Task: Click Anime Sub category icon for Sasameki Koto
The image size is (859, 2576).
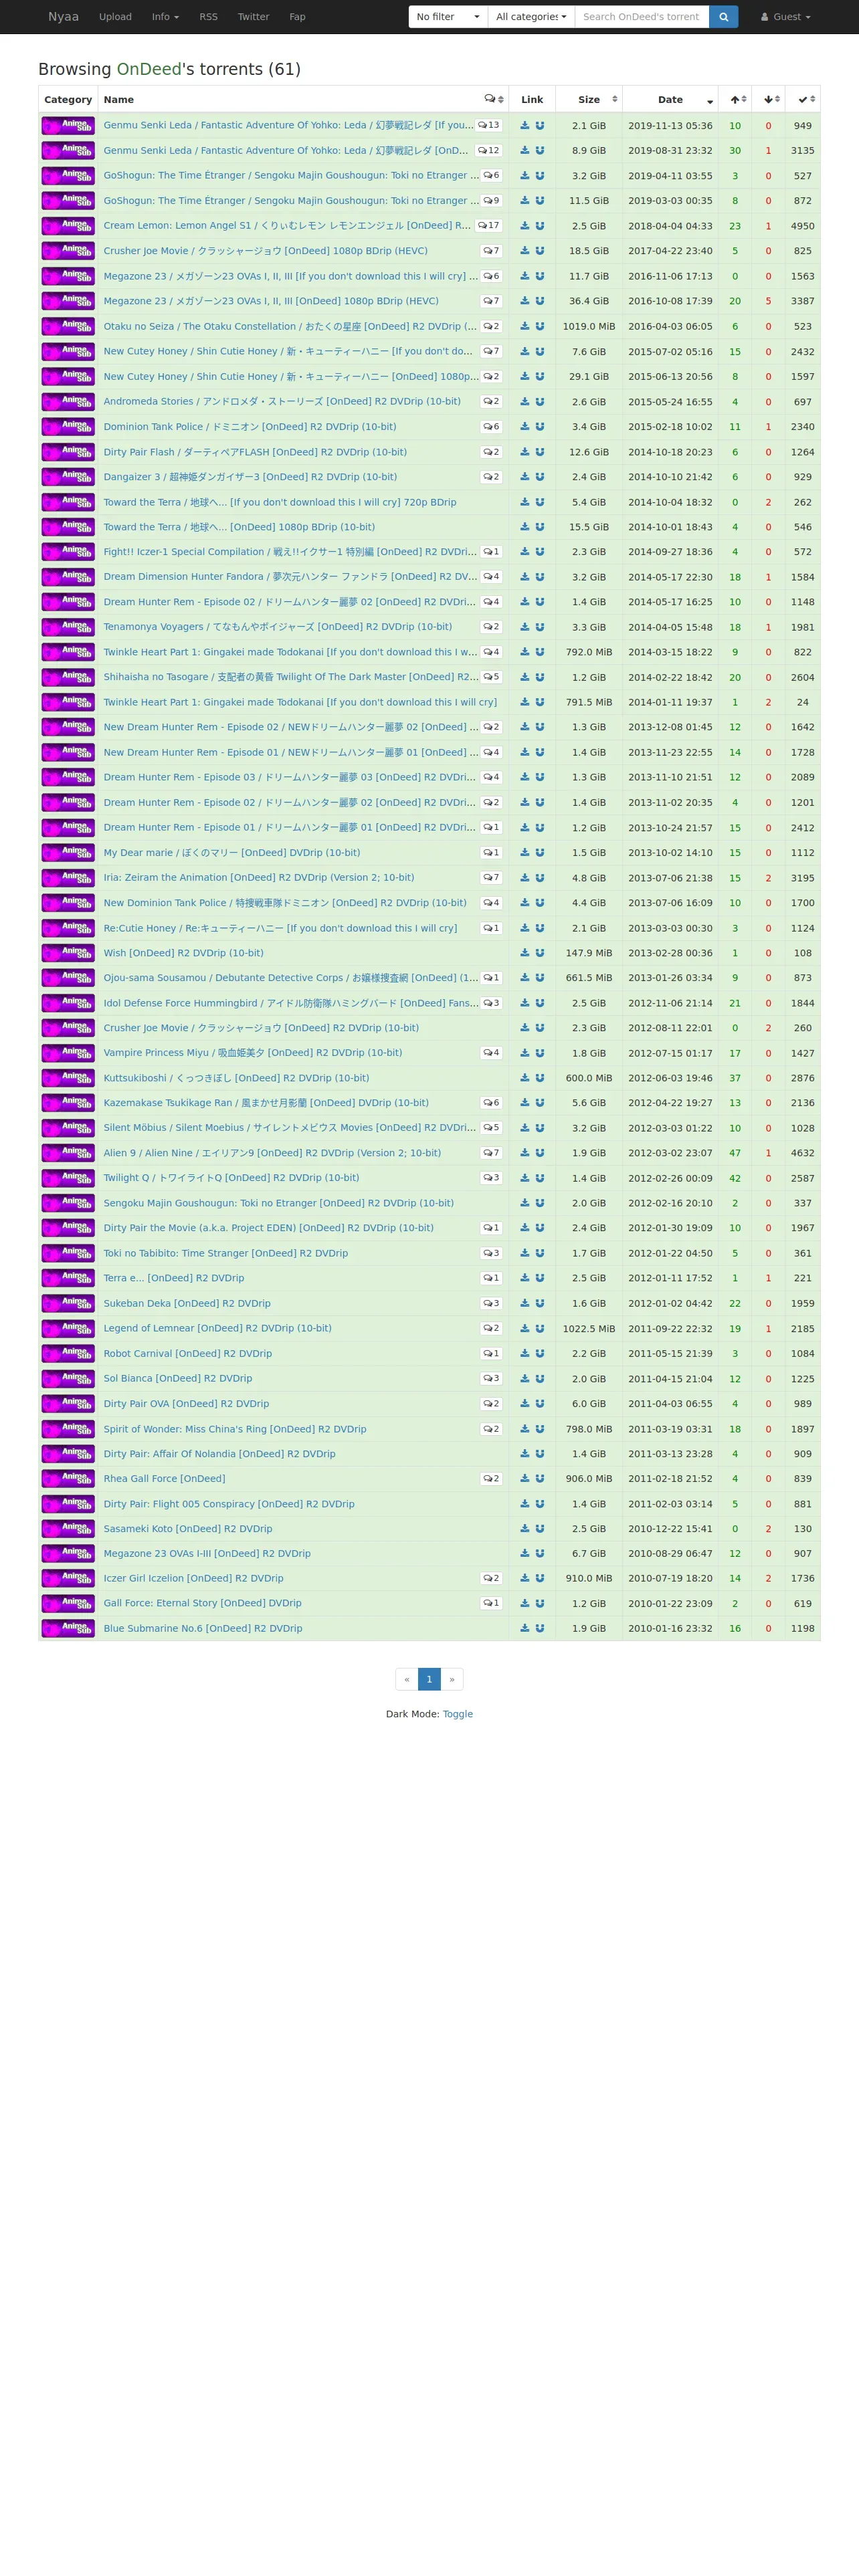Action: [68, 1528]
